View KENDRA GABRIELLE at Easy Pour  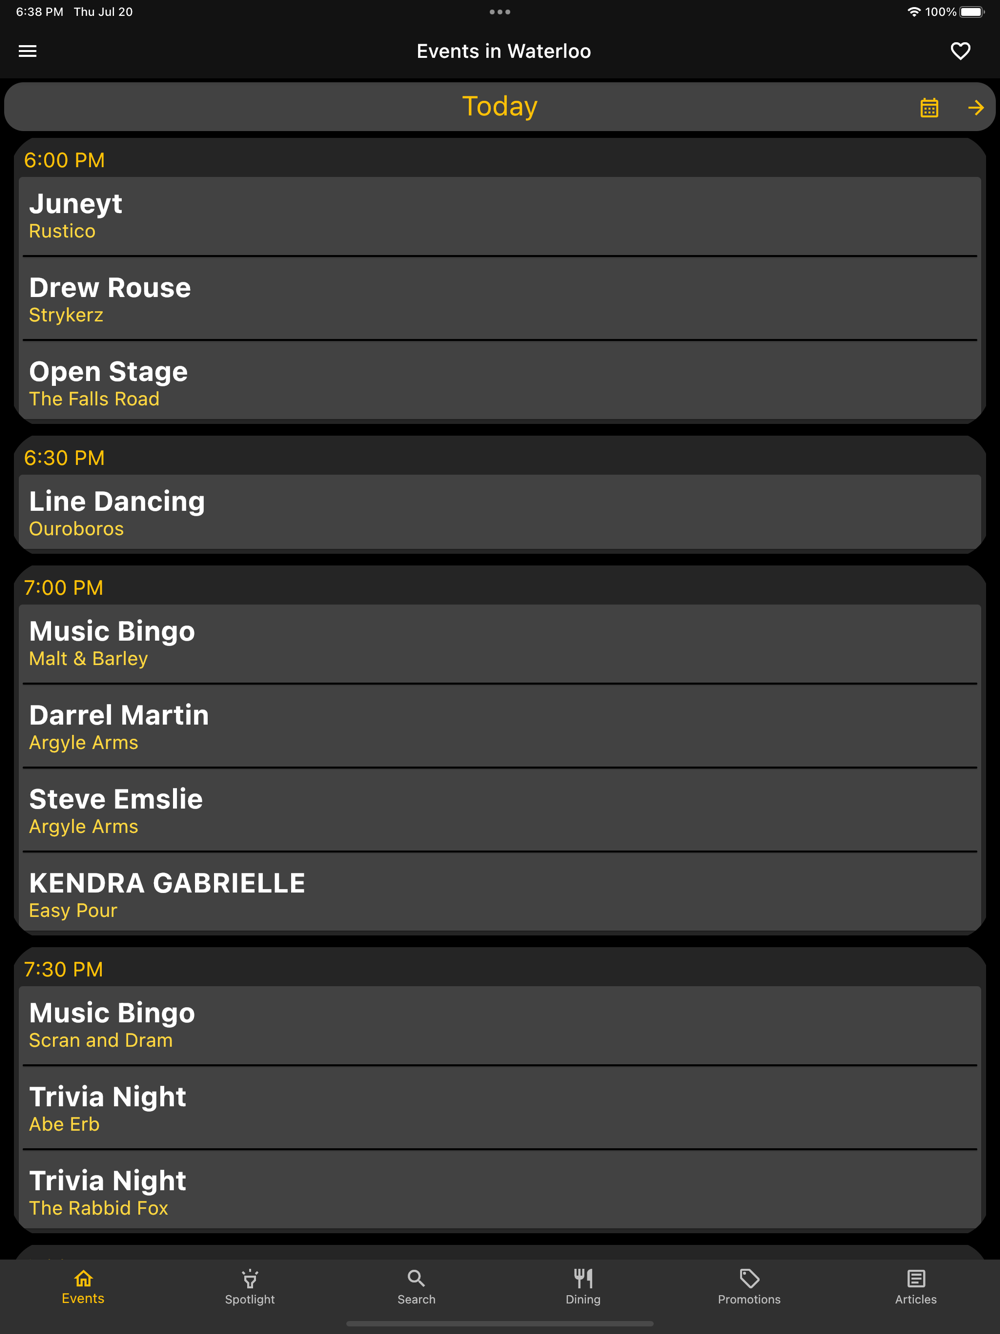click(x=500, y=895)
